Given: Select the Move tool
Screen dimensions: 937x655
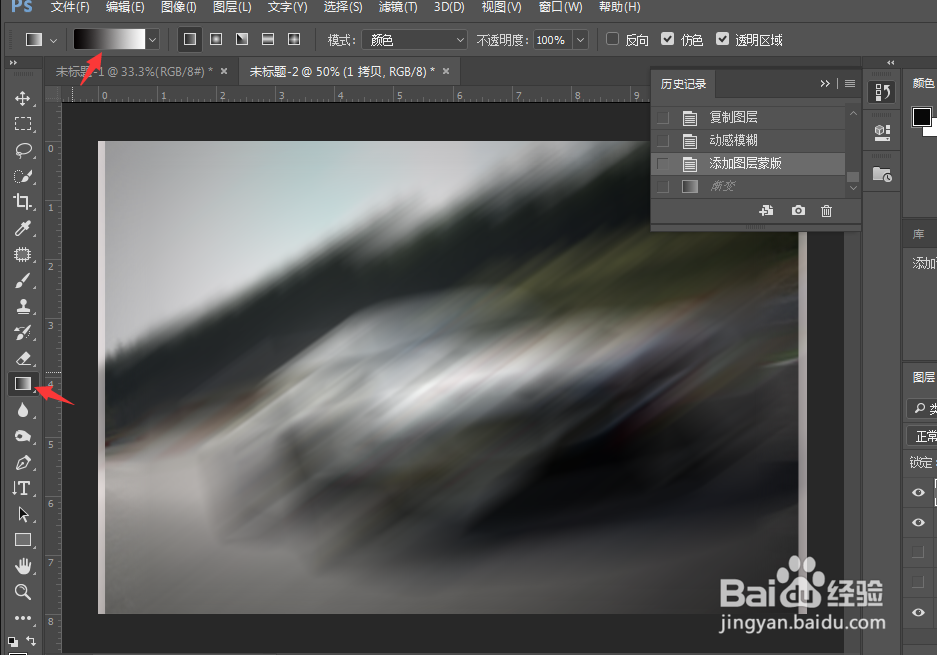Looking at the screenshot, I should [23, 98].
